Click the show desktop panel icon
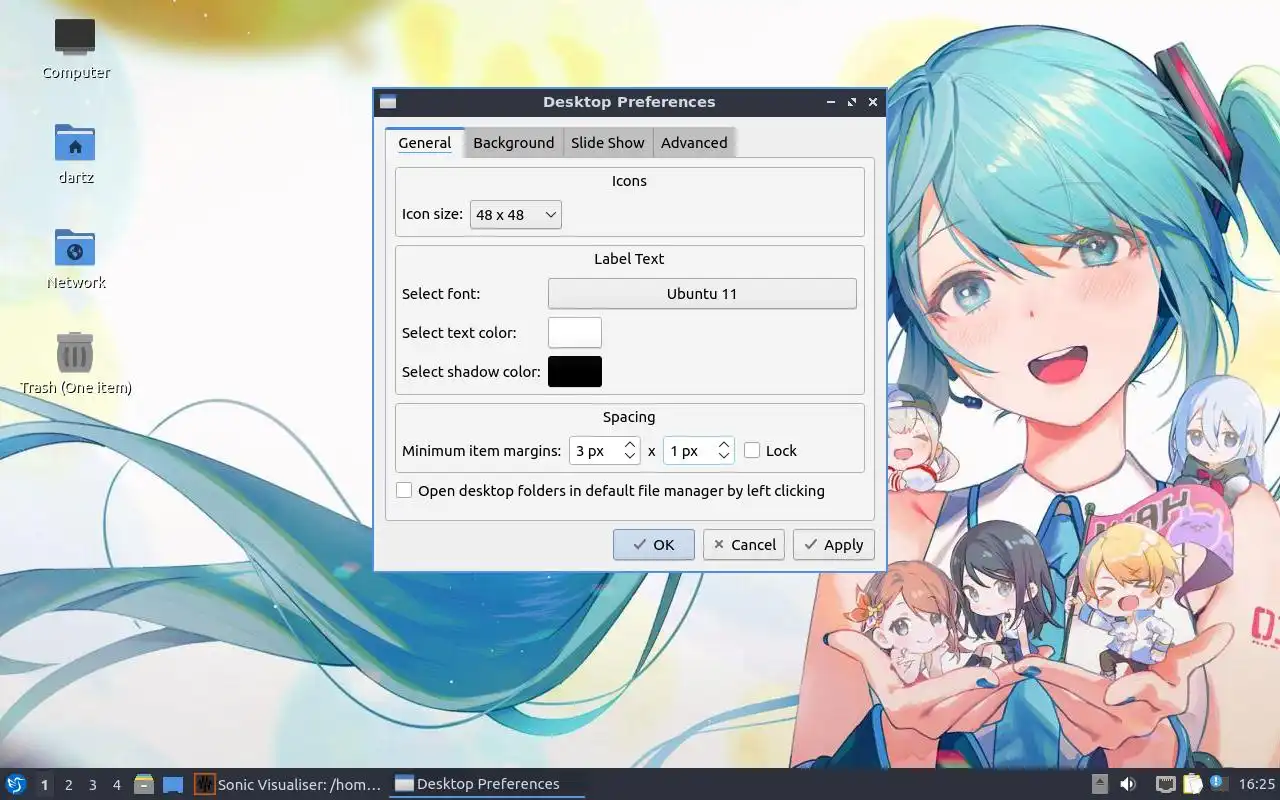Image resolution: width=1280 pixels, height=800 pixels. point(173,784)
